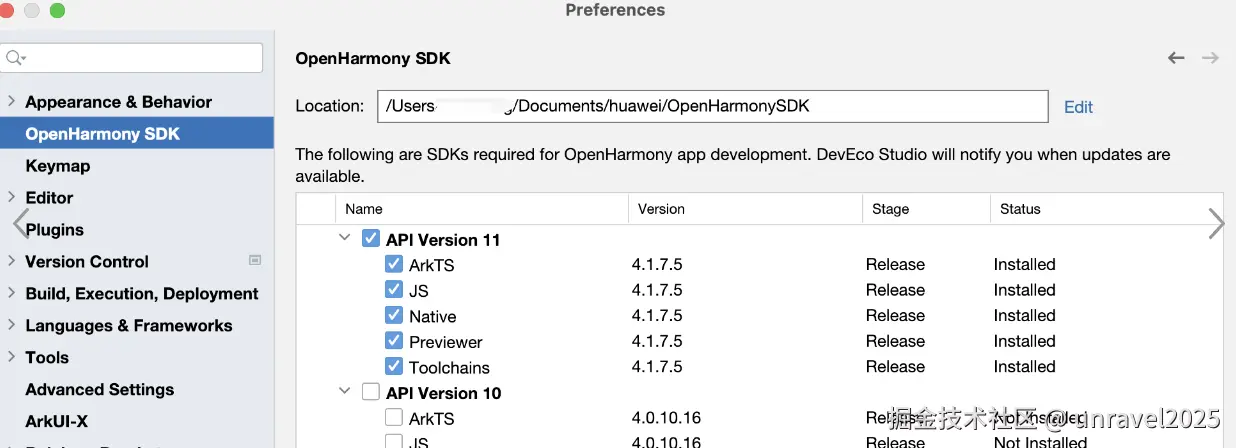Enable the API Version 10 checkbox
Viewport: 1236px width, 448px height.
tap(371, 392)
